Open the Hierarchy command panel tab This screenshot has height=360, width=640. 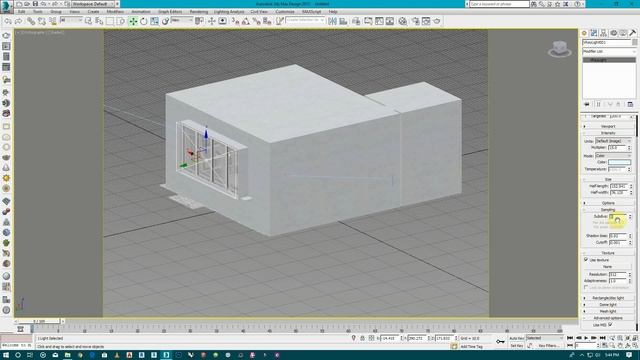pos(603,33)
